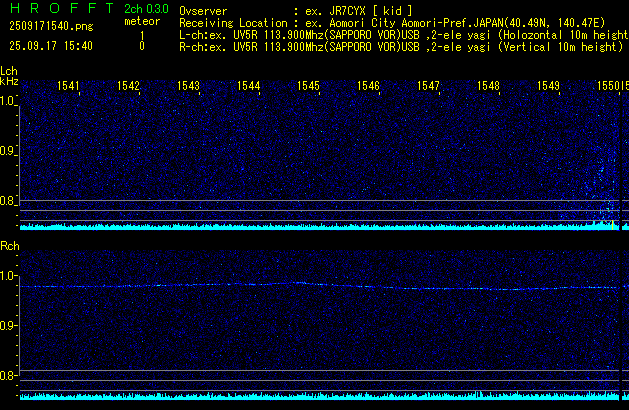Click the file name 2509171540.png

click(x=51, y=26)
